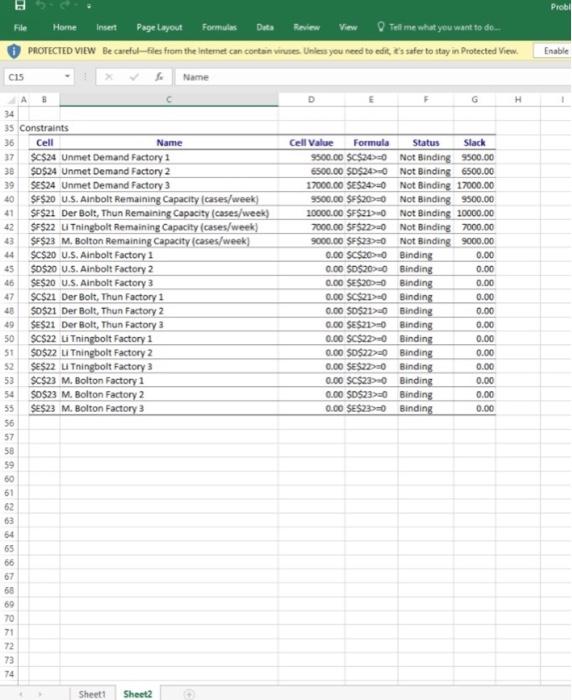Select Li Tningbolt Factory 3 cell
Viewport: 572px width, 700px height.
pyautogui.click(x=169, y=367)
